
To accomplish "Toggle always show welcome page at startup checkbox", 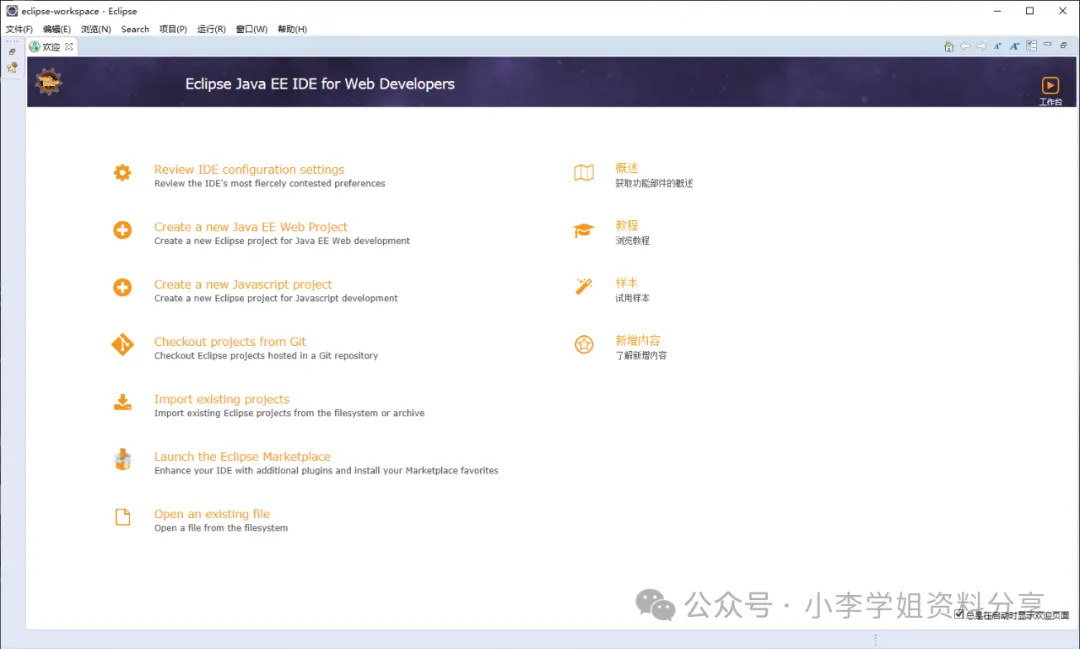I will coord(959,615).
